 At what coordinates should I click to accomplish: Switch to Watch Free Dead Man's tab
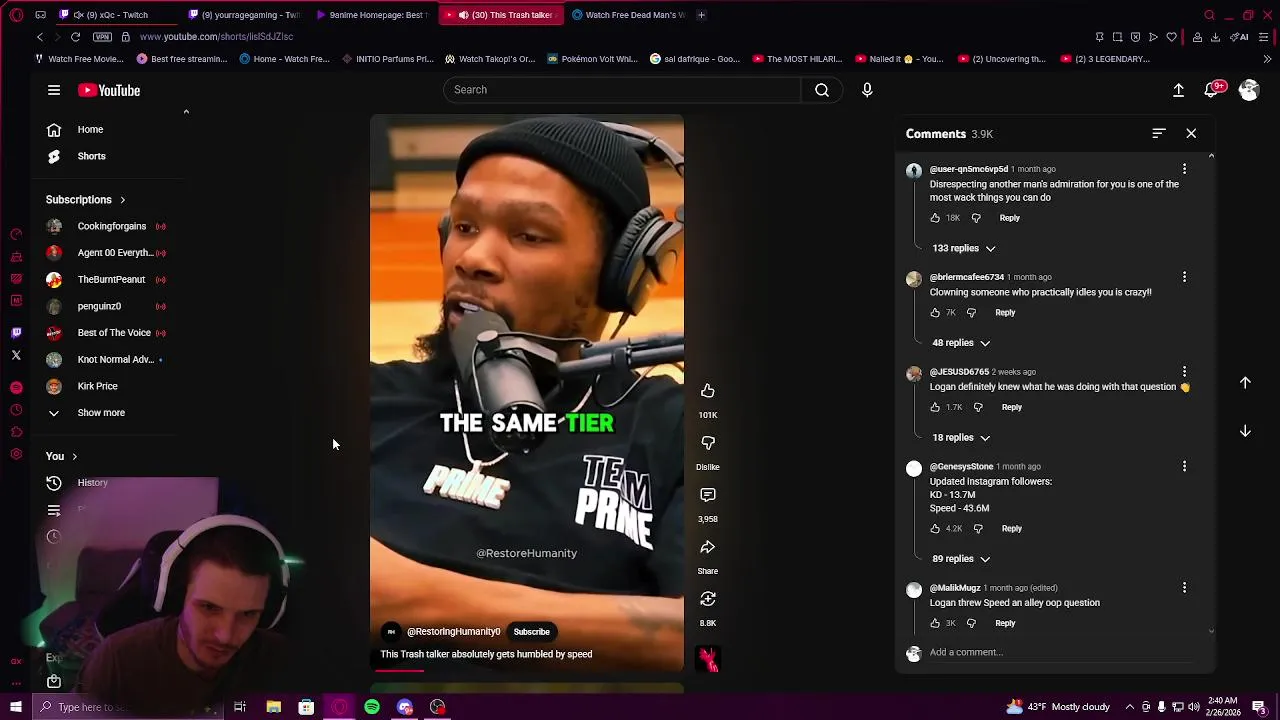[628, 15]
